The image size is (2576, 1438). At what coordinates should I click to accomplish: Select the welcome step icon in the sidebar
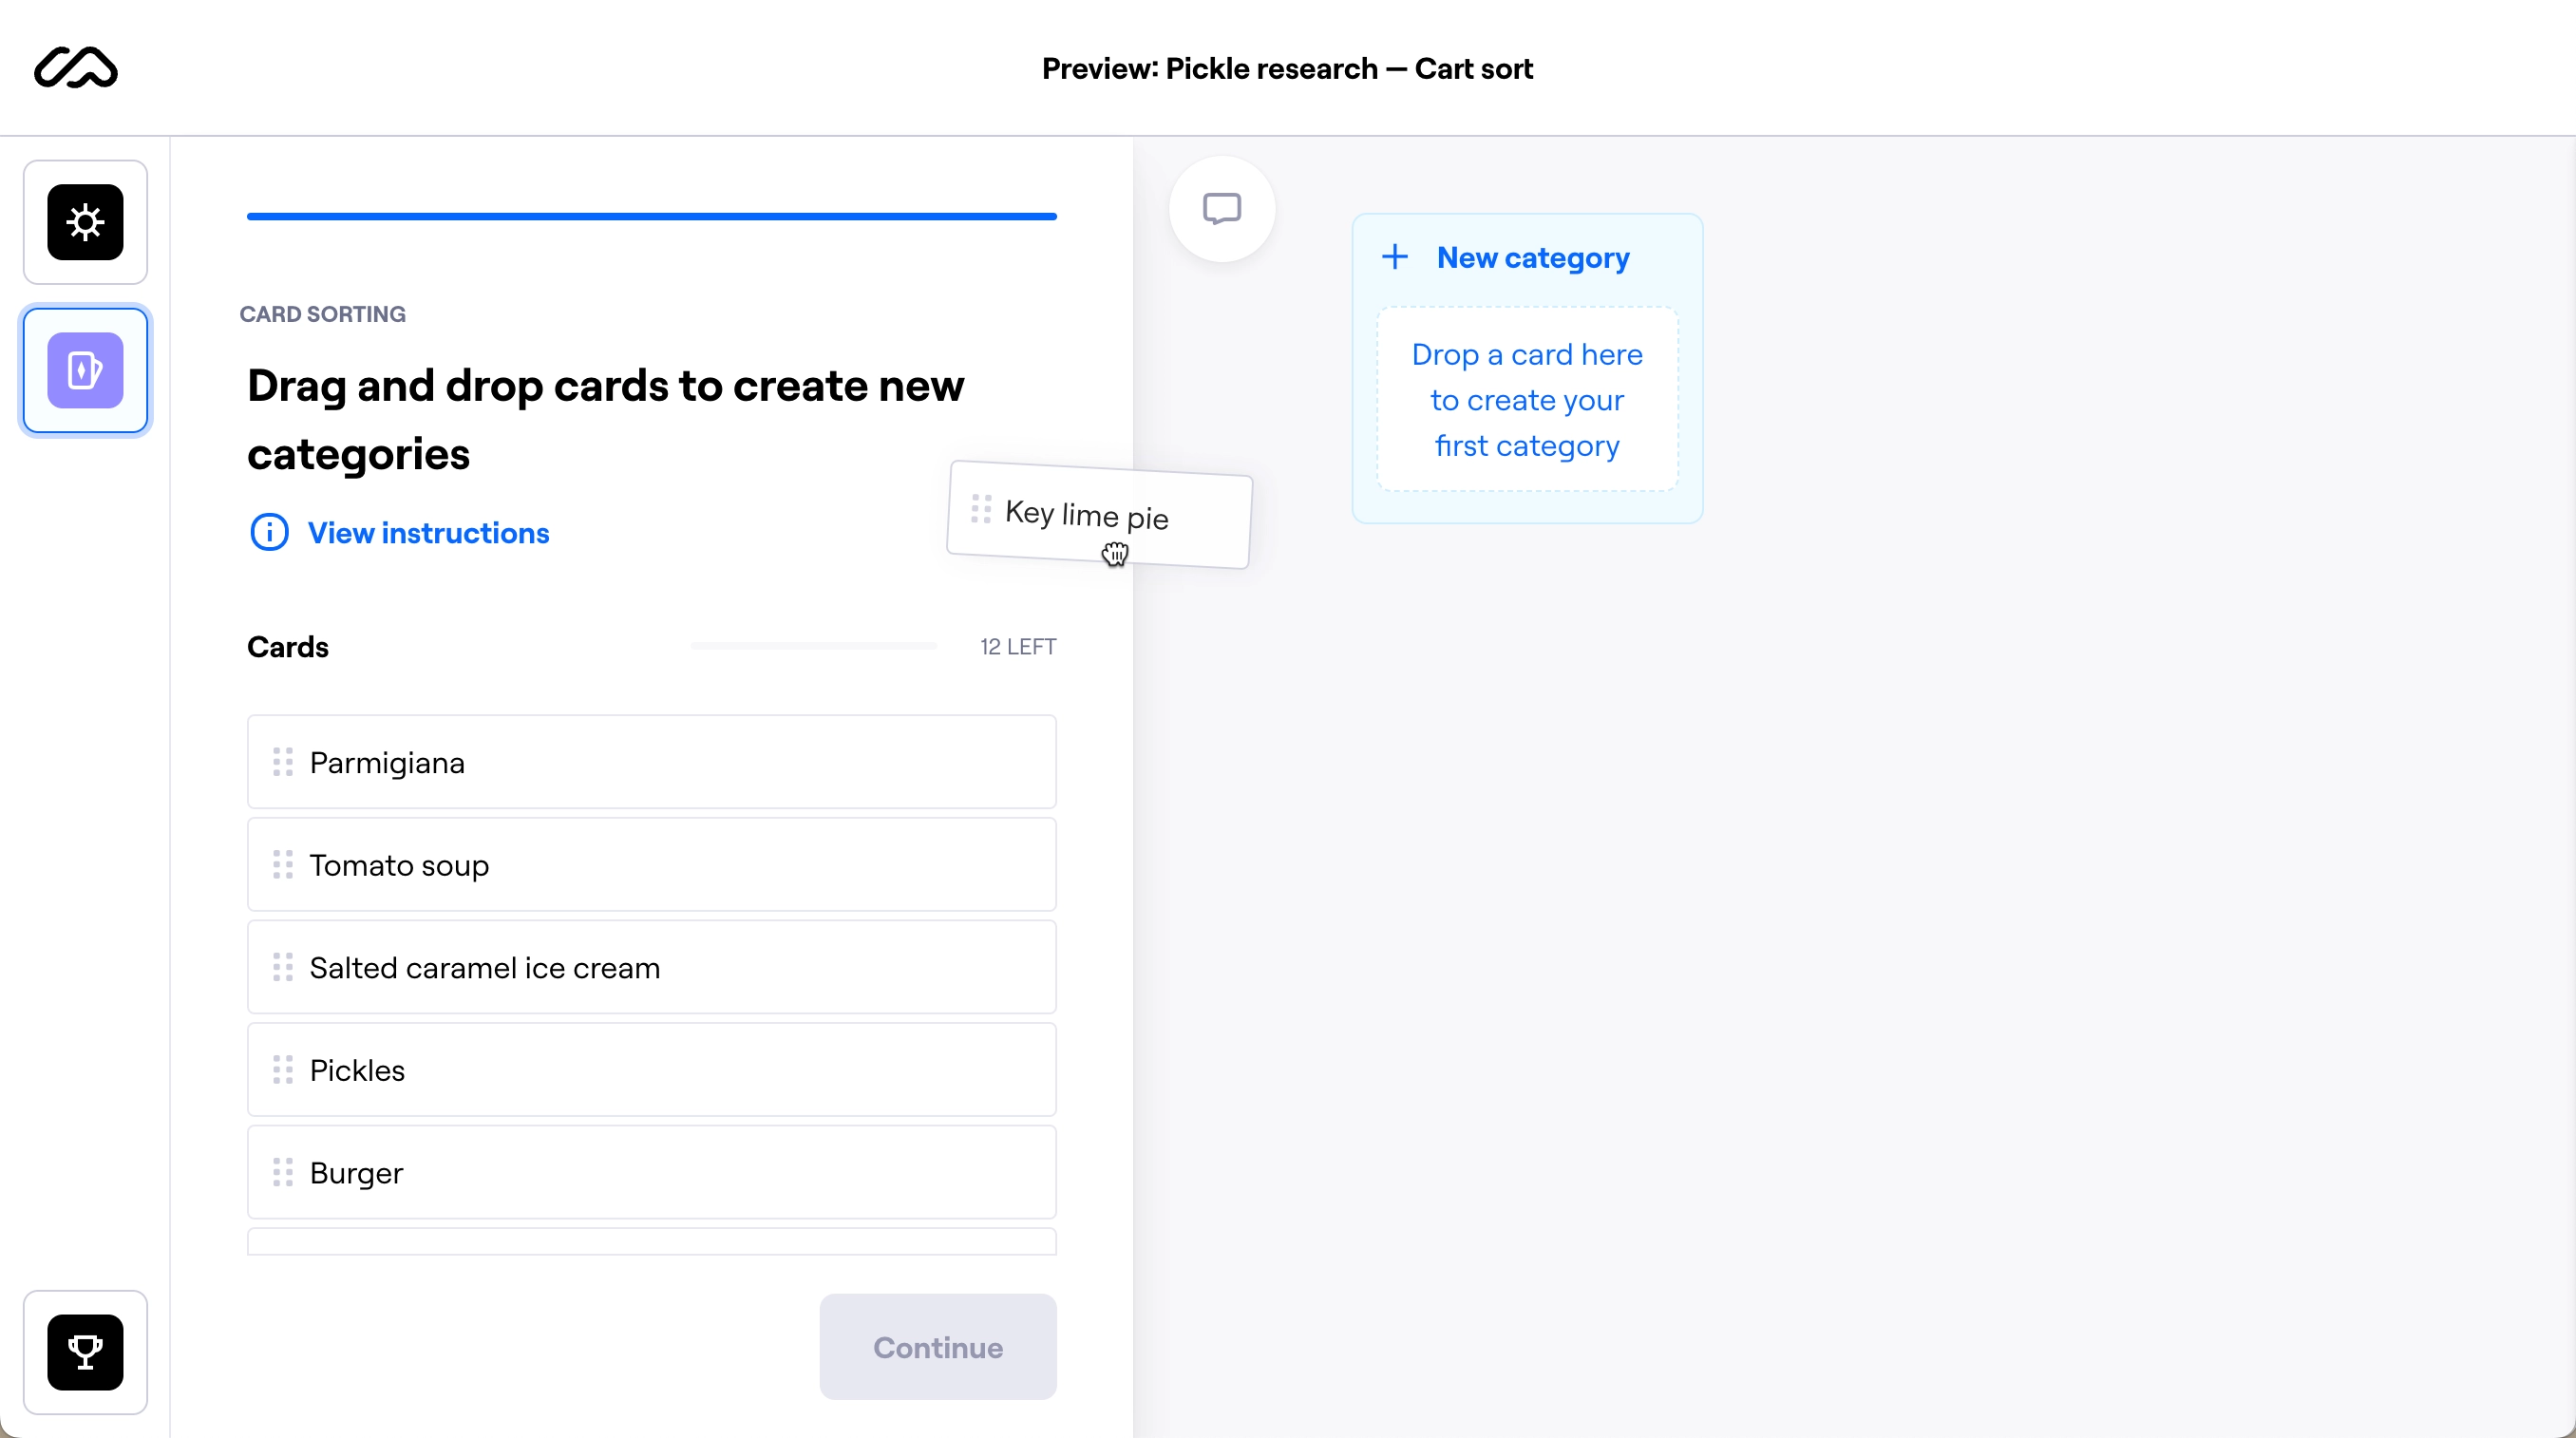85,222
